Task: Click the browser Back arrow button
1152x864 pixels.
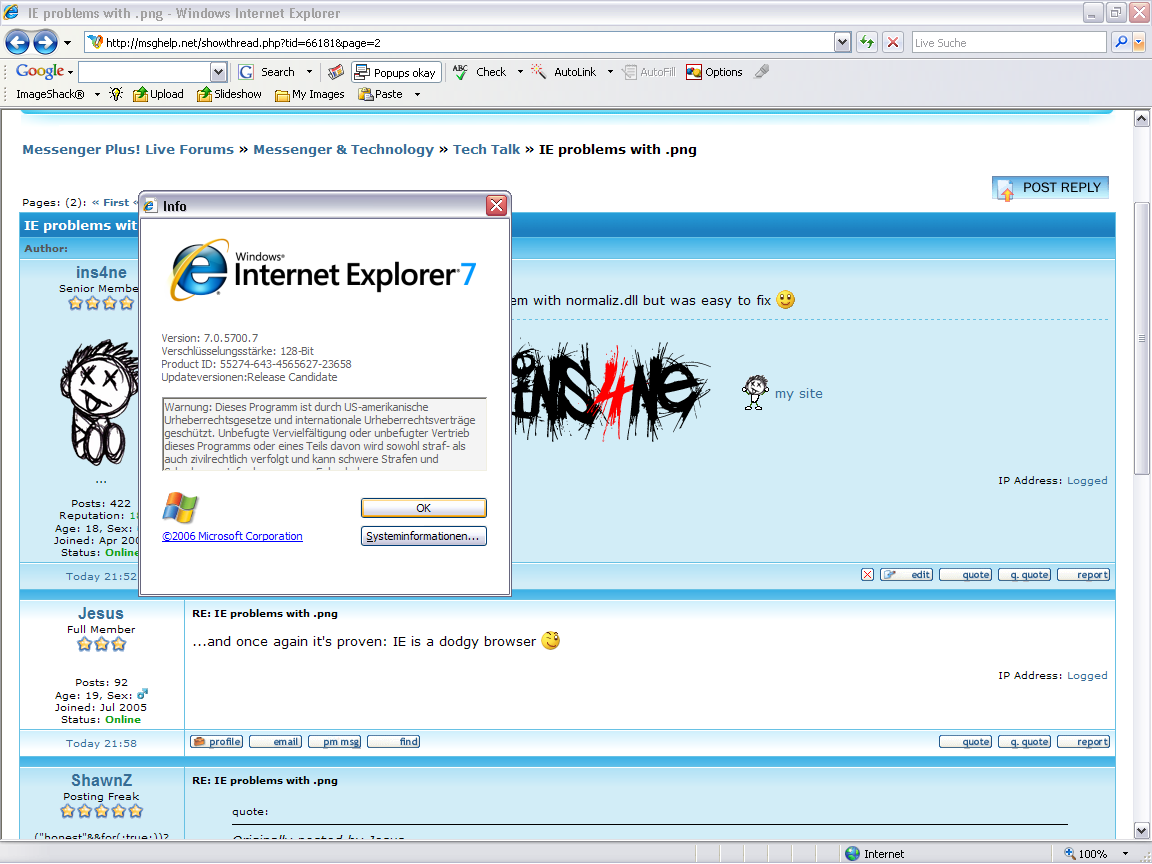Action: pos(17,42)
